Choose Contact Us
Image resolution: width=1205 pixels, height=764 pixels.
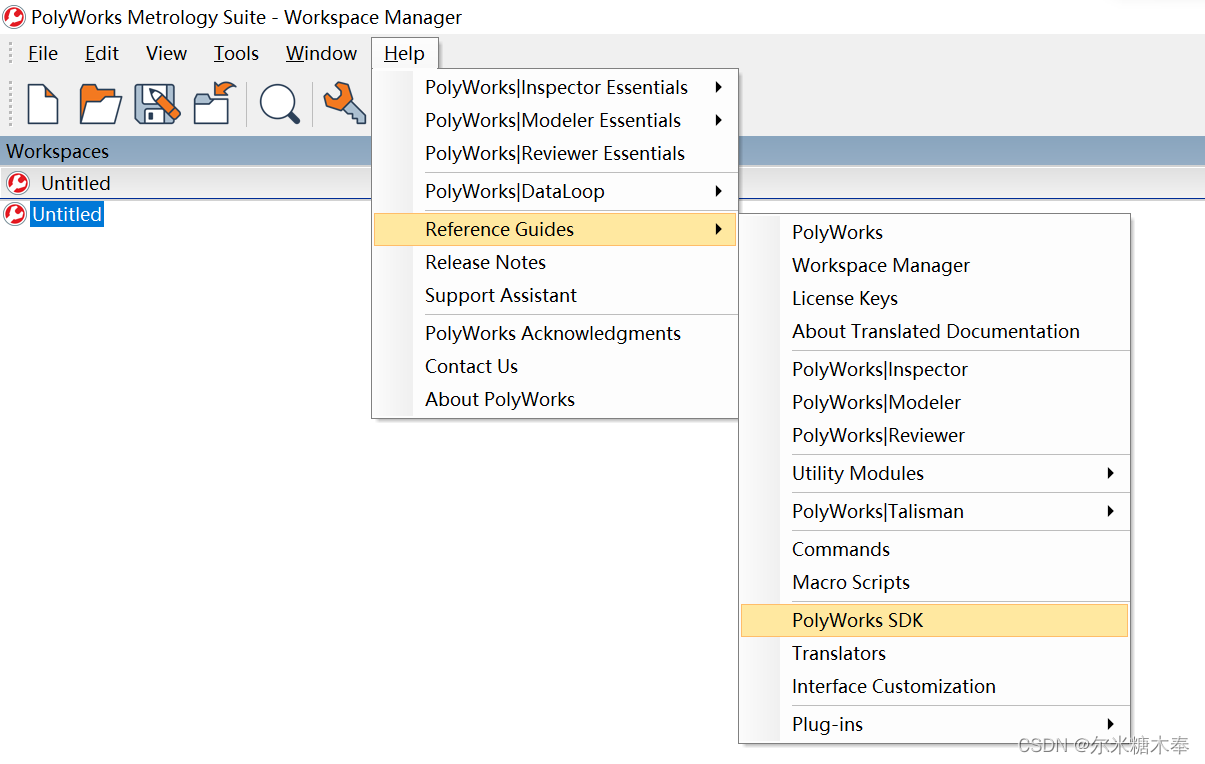(x=555, y=367)
